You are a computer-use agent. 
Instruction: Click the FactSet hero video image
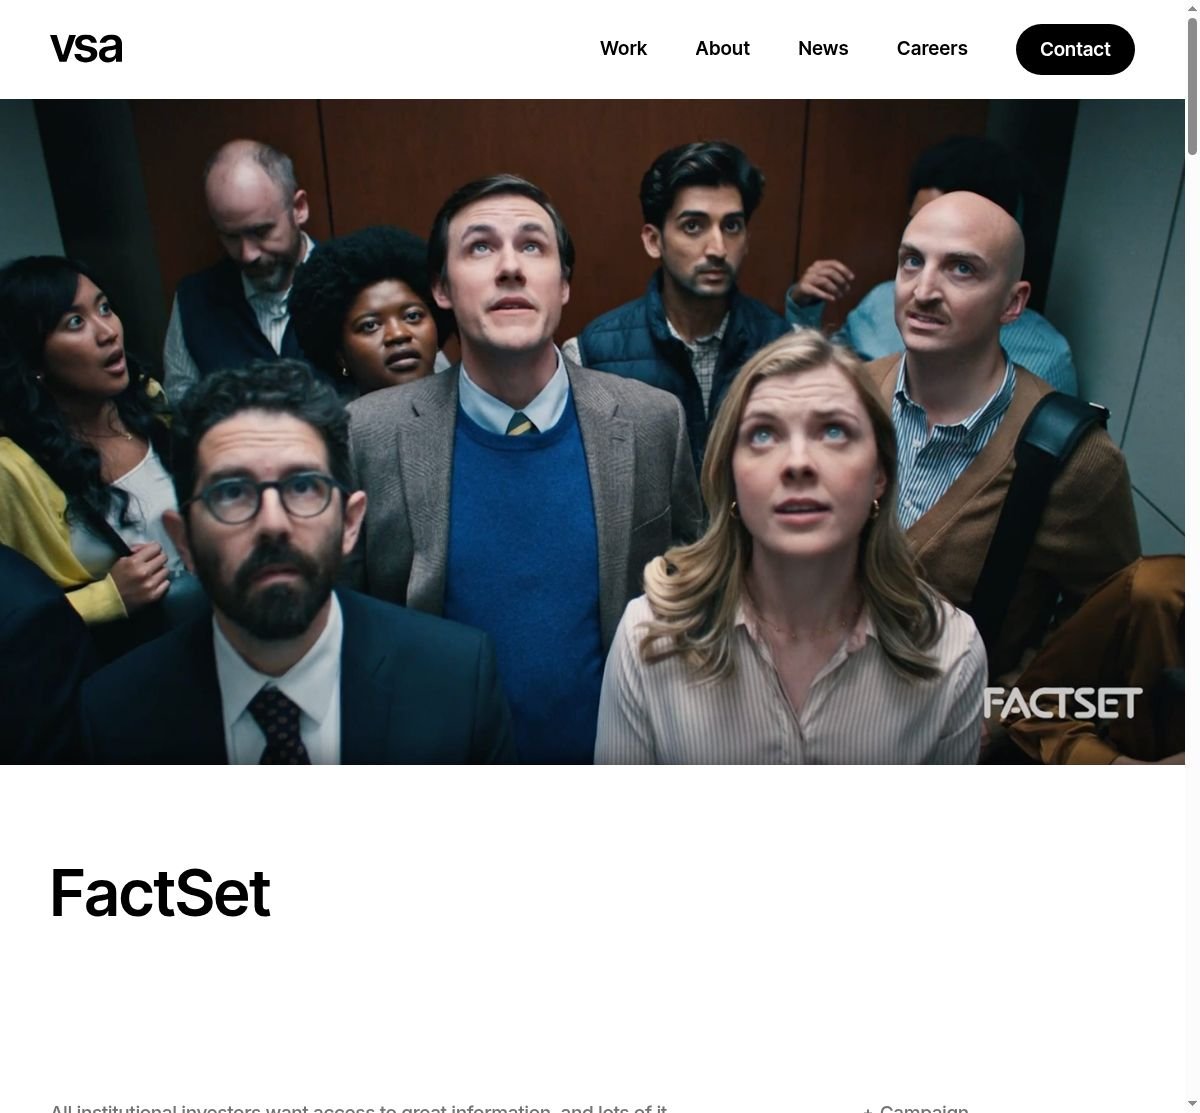tap(592, 432)
